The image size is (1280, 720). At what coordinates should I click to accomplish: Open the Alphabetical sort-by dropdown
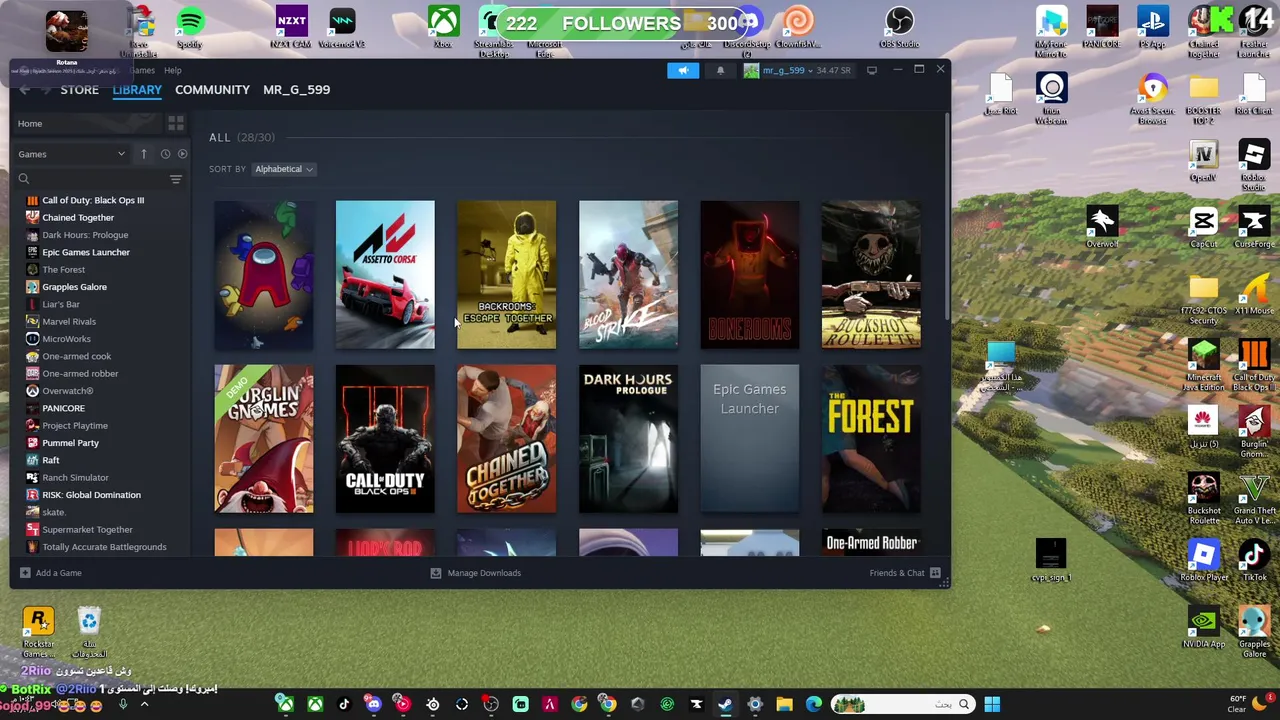coord(284,169)
